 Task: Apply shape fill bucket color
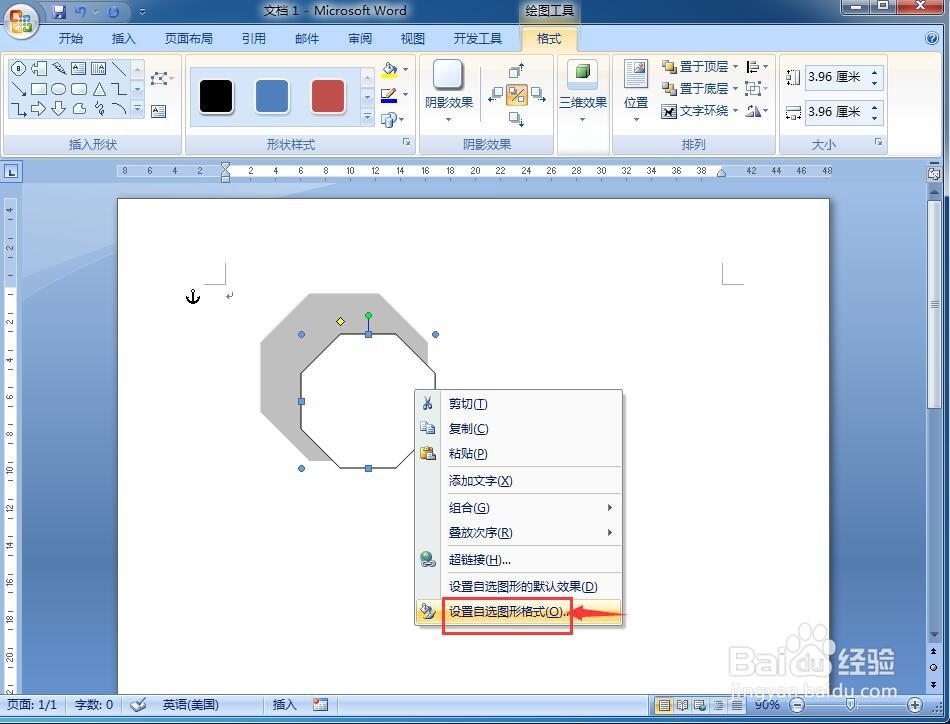click(x=390, y=70)
